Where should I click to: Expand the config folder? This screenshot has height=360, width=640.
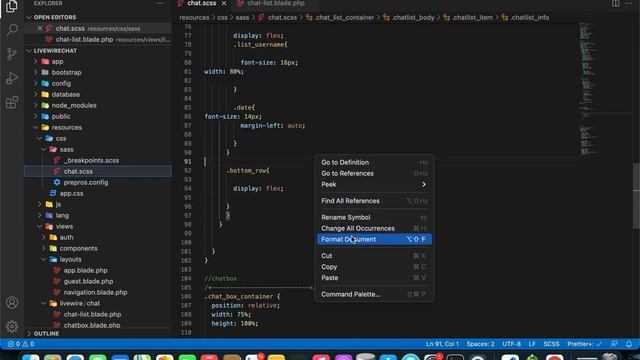pos(61,84)
